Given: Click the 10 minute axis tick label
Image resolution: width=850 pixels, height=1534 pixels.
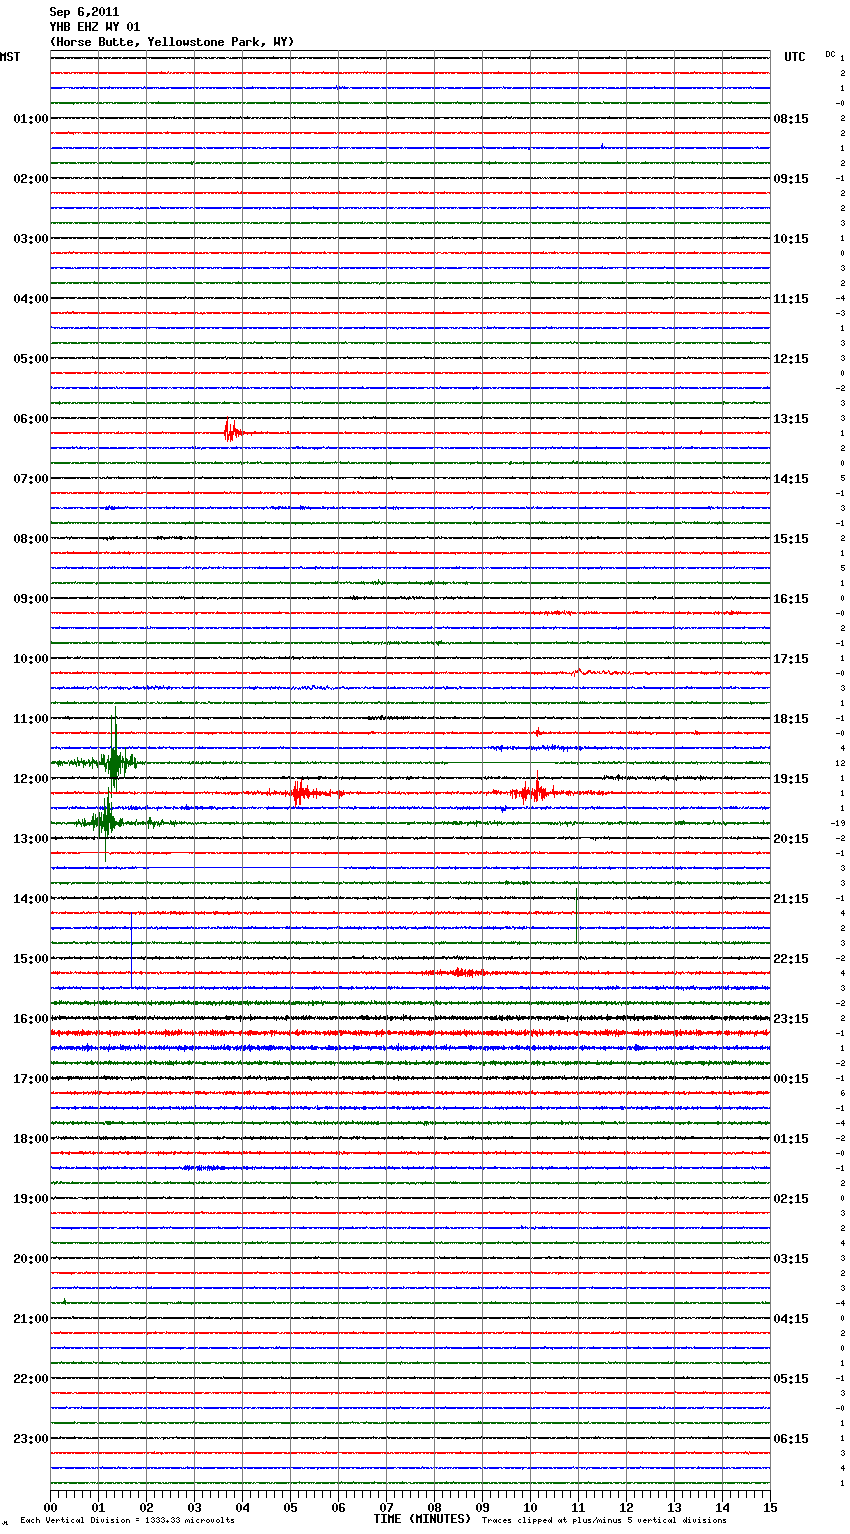Looking at the screenshot, I should pyautogui.click(x=530, y=1507).
